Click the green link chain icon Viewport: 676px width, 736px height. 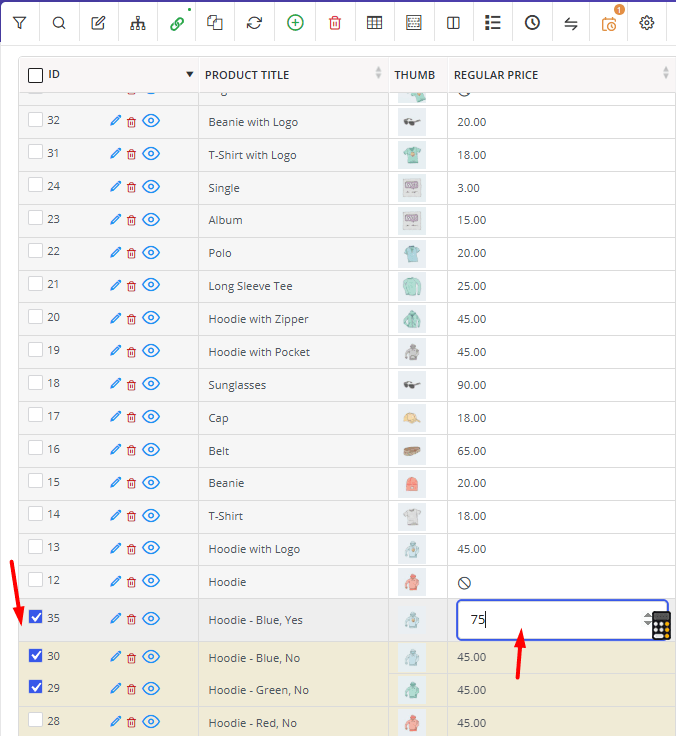click(177, 23)
